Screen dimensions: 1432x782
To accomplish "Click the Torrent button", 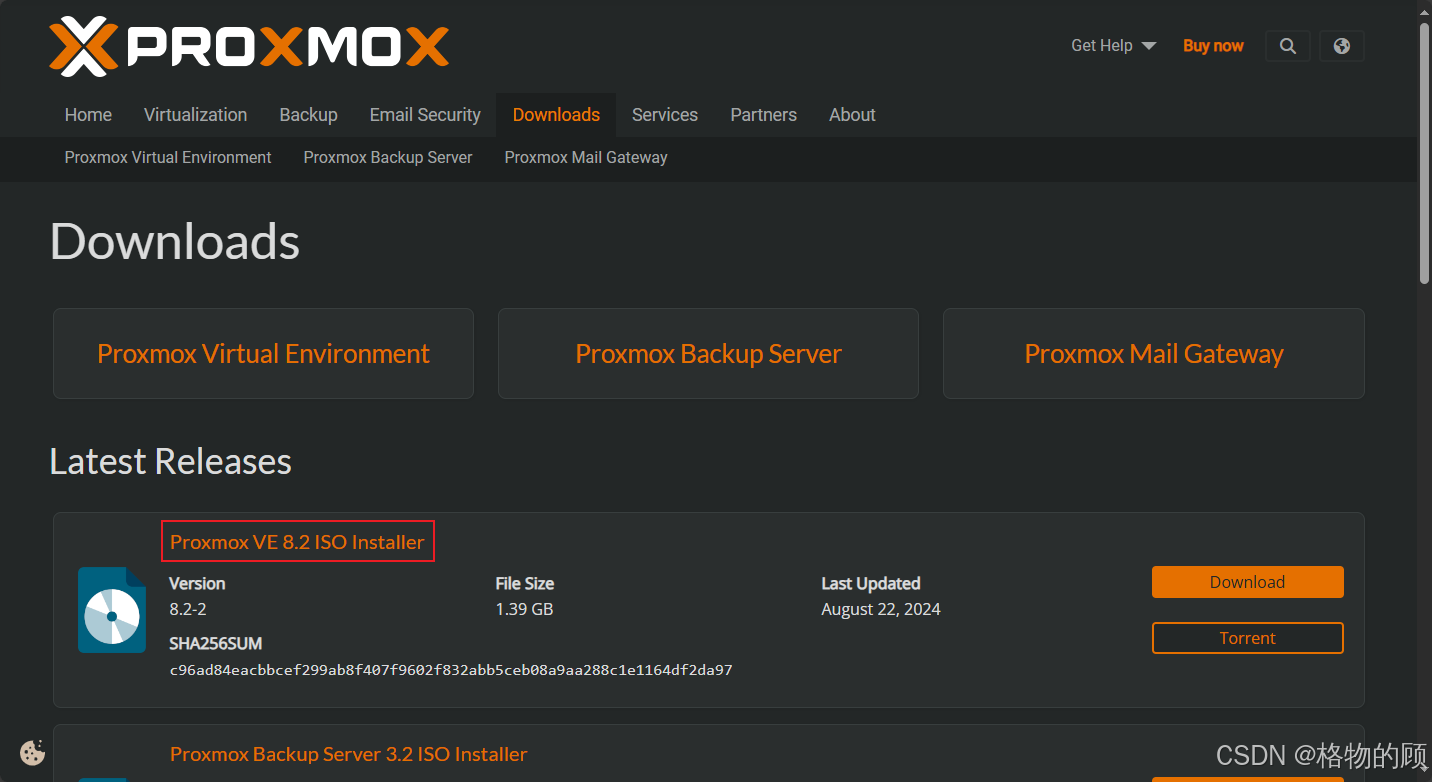I will [x=1247, y=638].
